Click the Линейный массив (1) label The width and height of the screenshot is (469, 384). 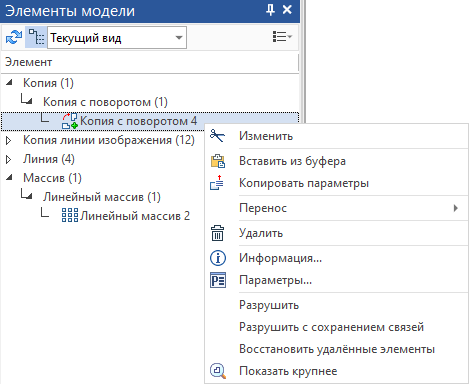(x=102, y=197)
